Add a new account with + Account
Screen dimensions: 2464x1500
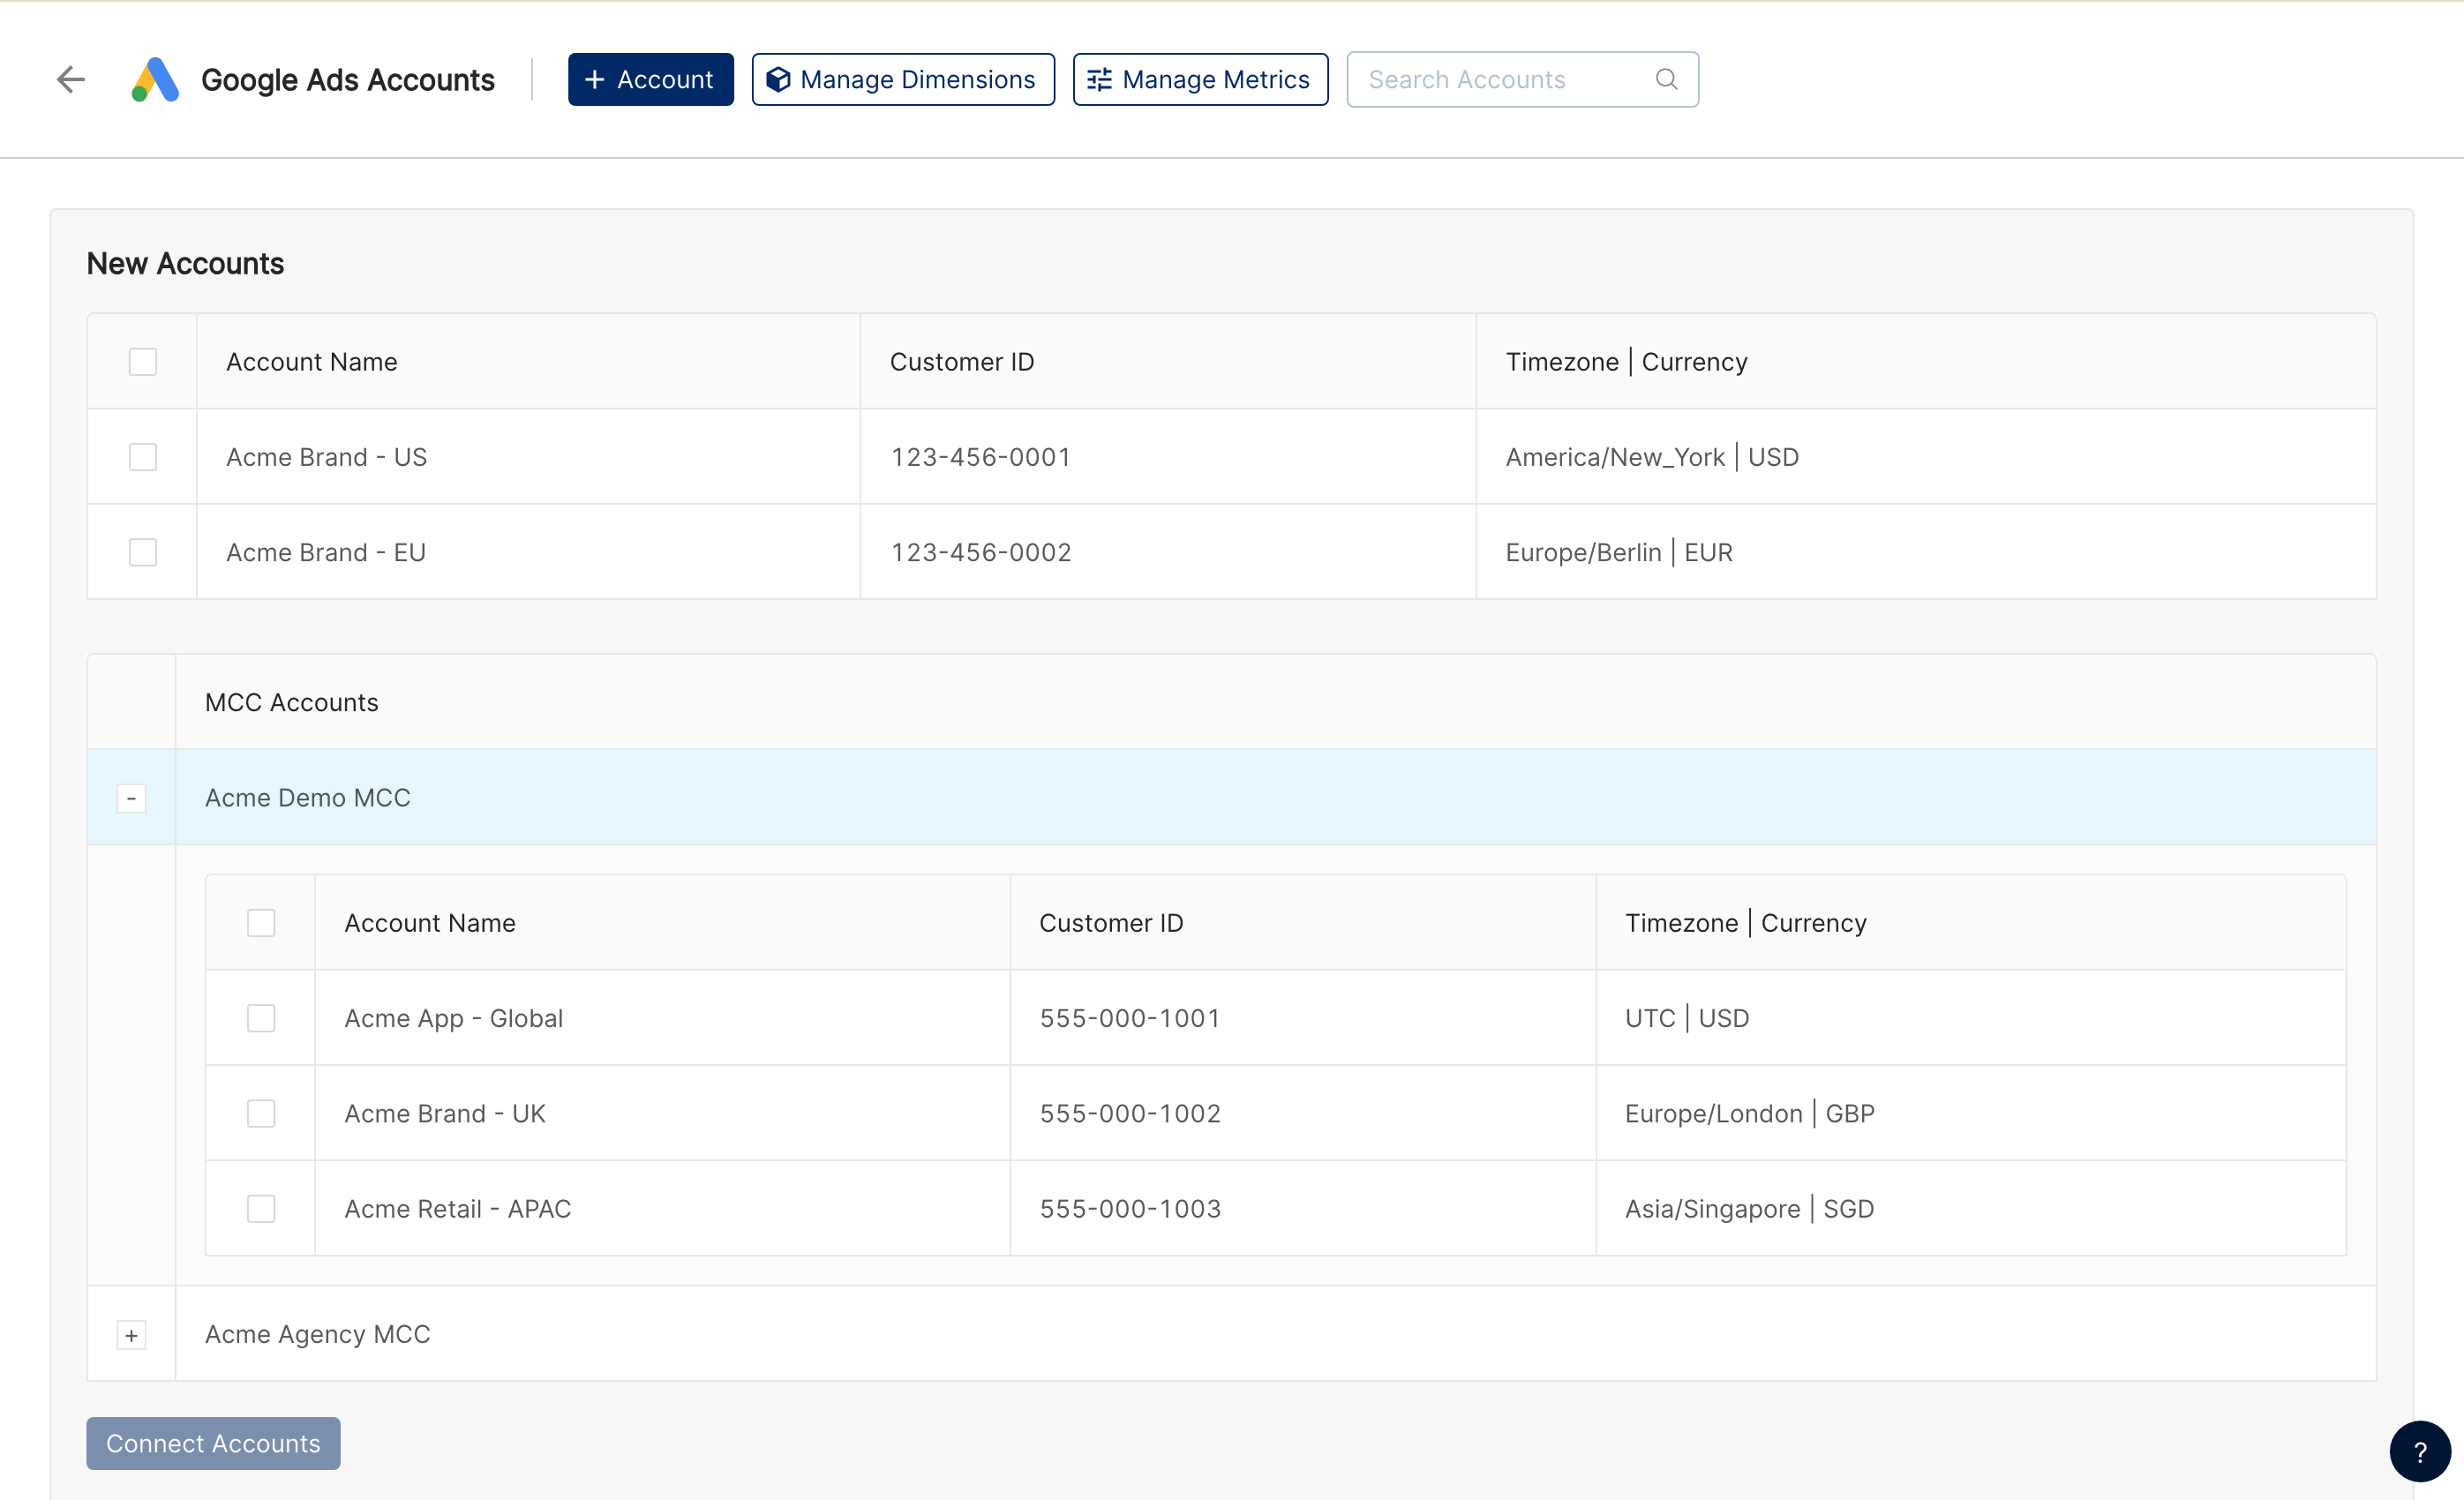tap(651, 79)
